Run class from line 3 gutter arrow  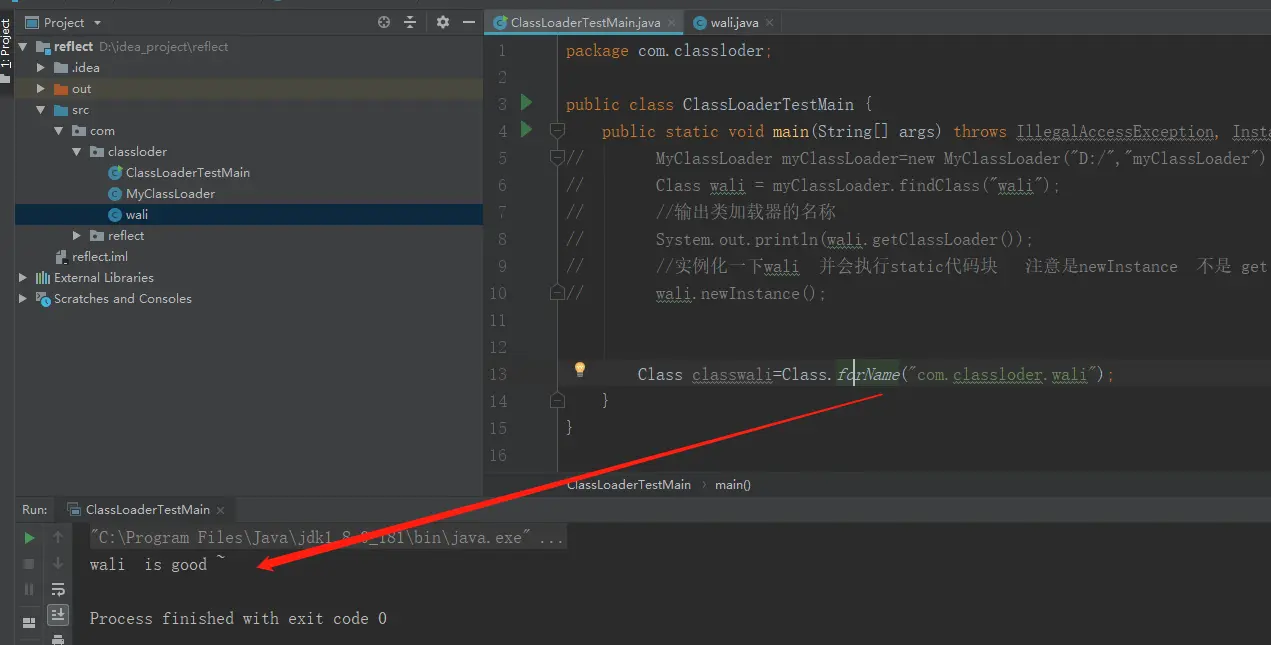click(x=526, y=103)
